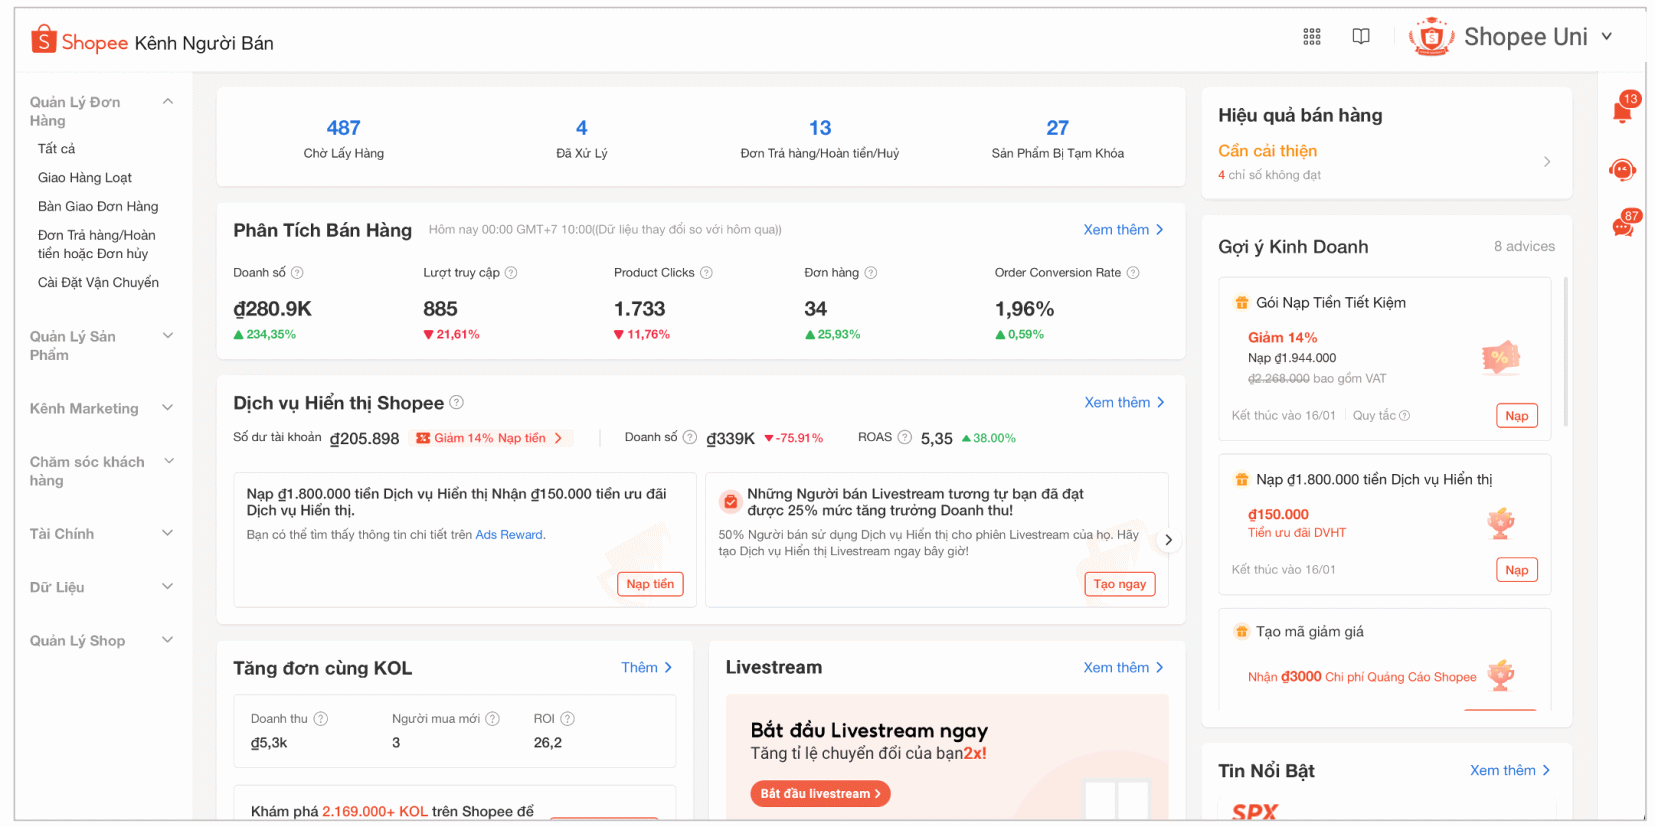Open the apps grid icon in header
1655x827 pixels.
(x=1311, y=37)
